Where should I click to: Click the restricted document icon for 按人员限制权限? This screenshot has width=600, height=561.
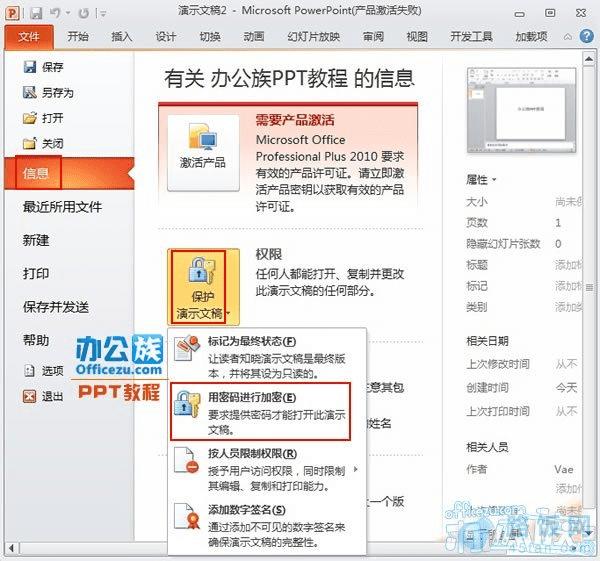point(187,461)
